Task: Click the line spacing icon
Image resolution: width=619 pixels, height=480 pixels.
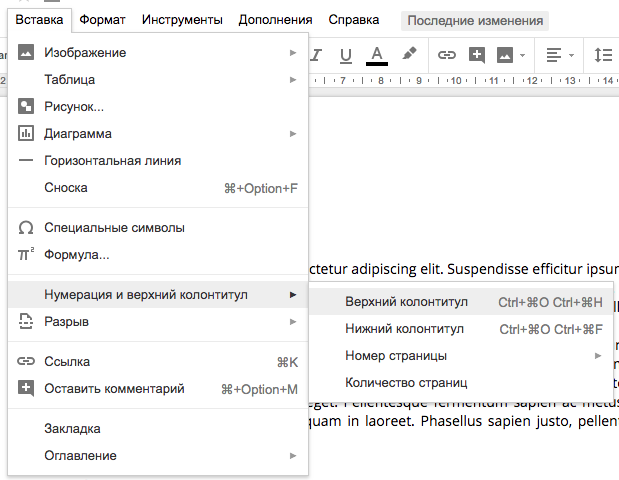Action: (603, 54)
